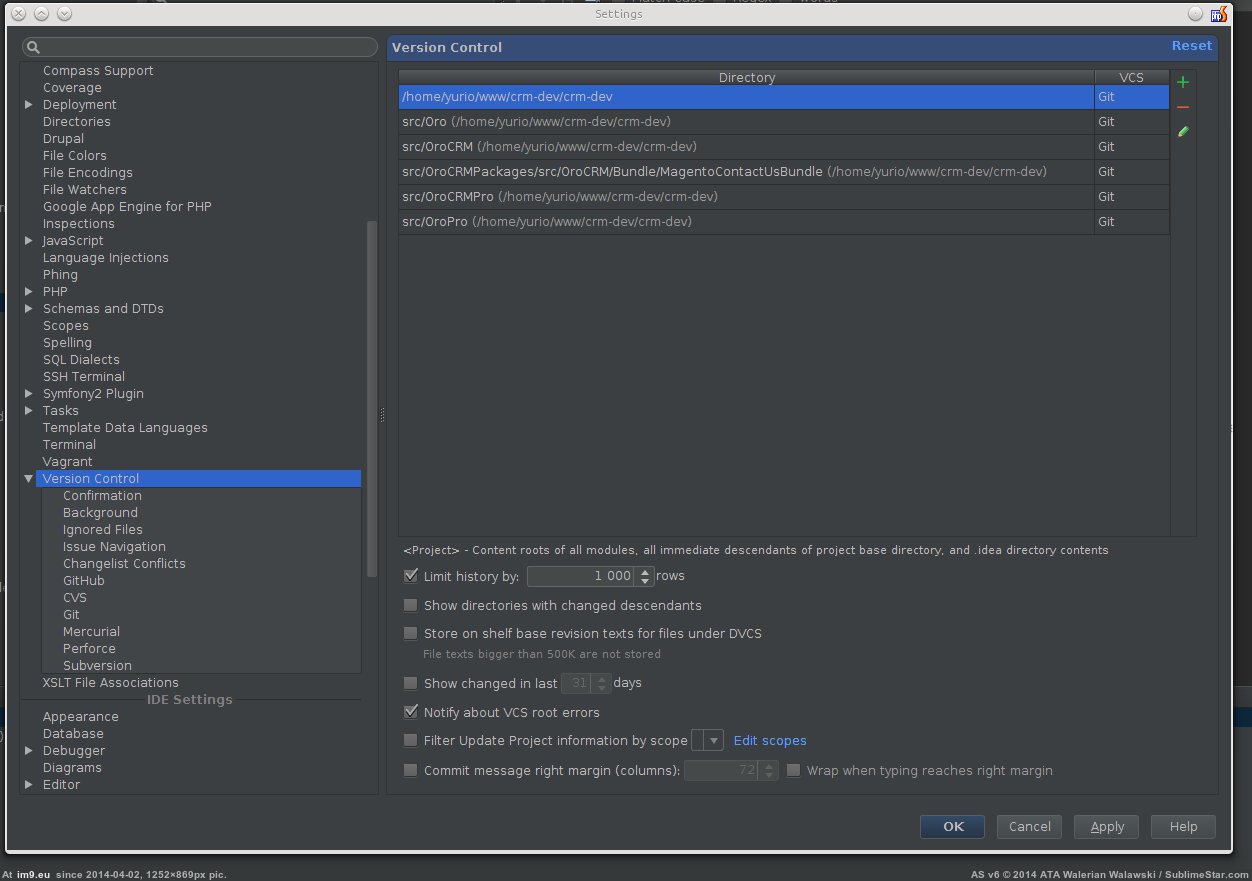Increase the Limit history rows stepper
The width and height of the screenshot is (1252, 881).
pyautogui.click(x=645, y=572)
